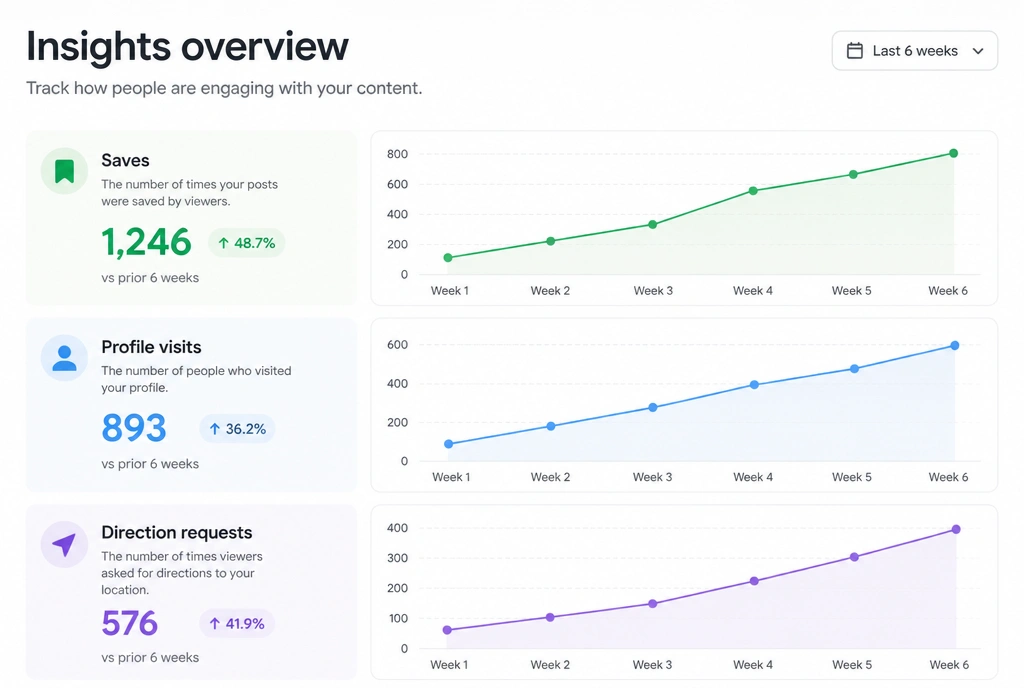This screenshot has width=1024, height=688.
Task: Click the Profile visits card heading
Action: point(152,347)
